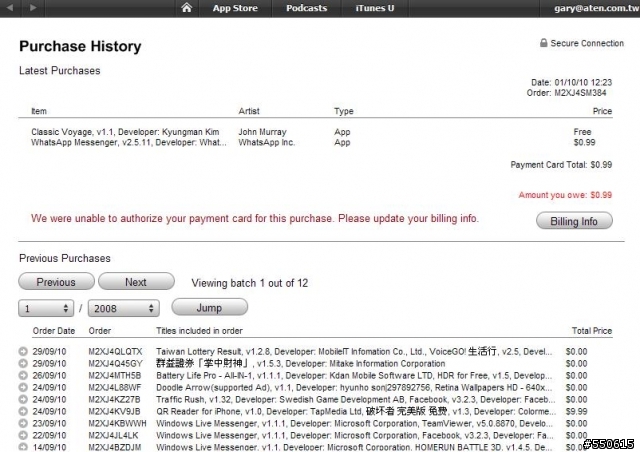Click the Purchase History heading

(80, 47)
